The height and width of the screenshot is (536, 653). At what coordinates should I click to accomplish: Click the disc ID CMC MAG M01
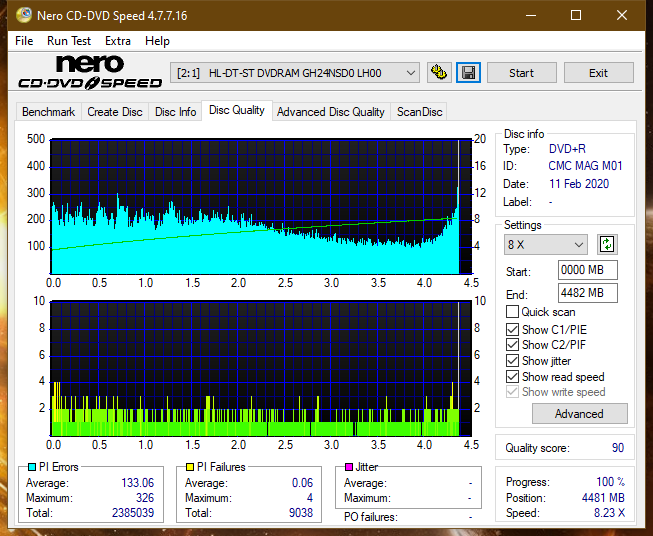585,166
